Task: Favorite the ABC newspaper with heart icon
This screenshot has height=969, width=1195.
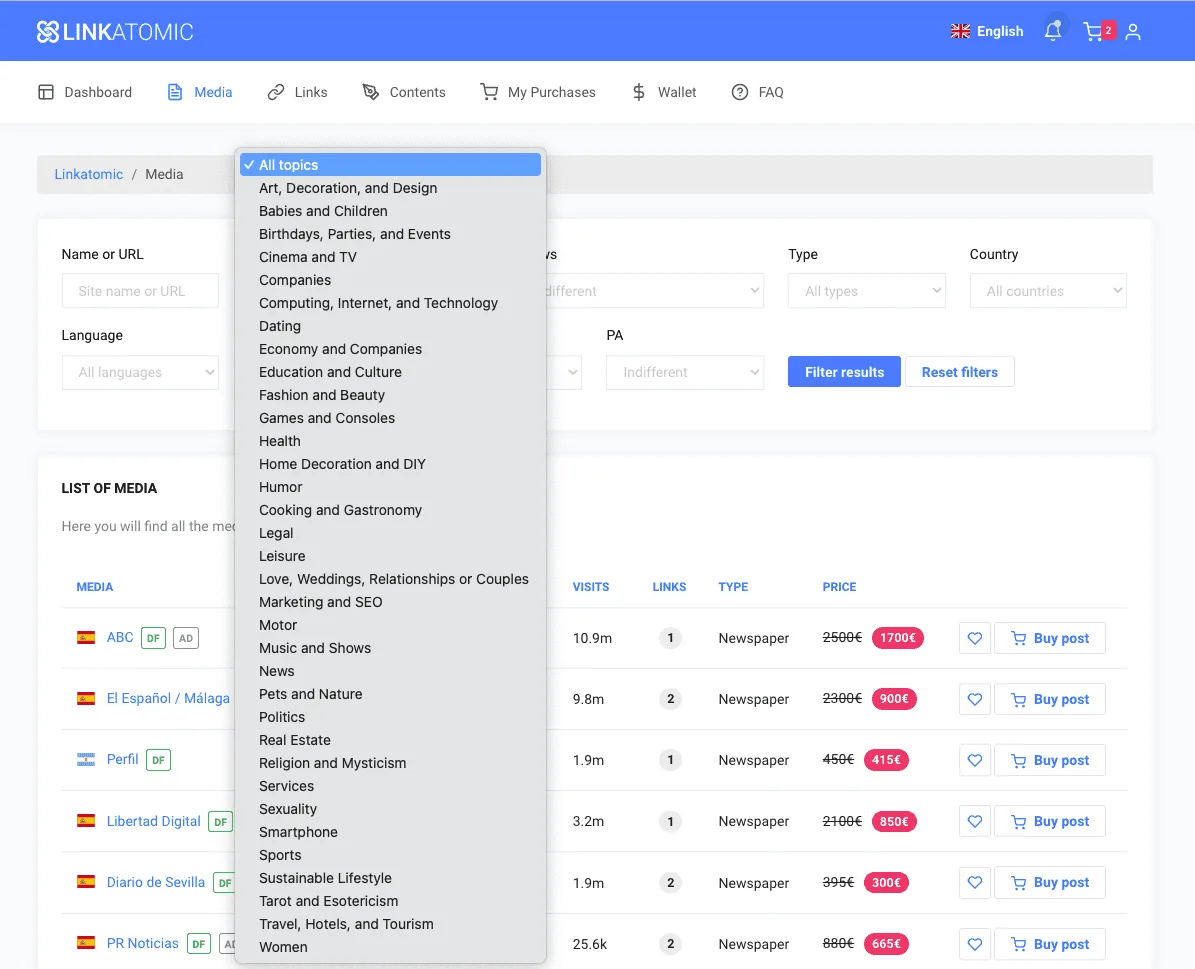Action: click(974, 638)
